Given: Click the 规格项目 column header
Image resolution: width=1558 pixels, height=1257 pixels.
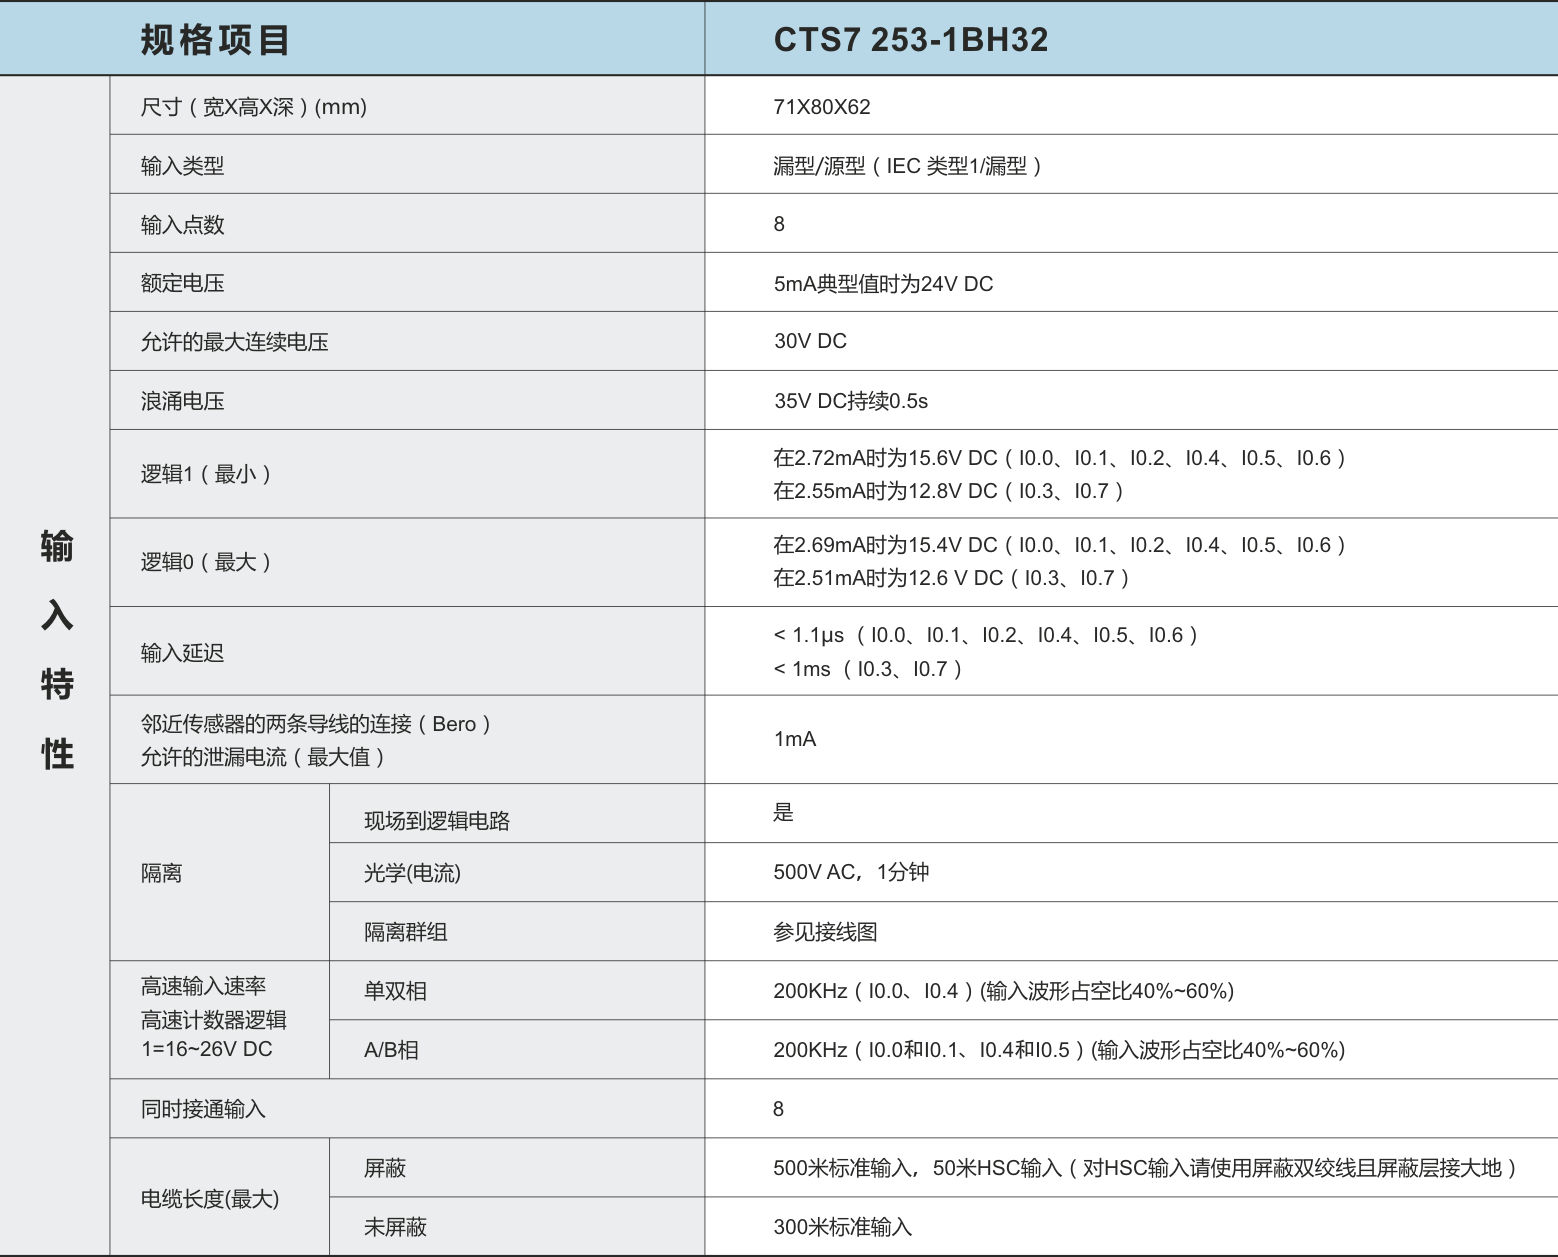Looking at the screenshot, I should (x=215, y=40).
